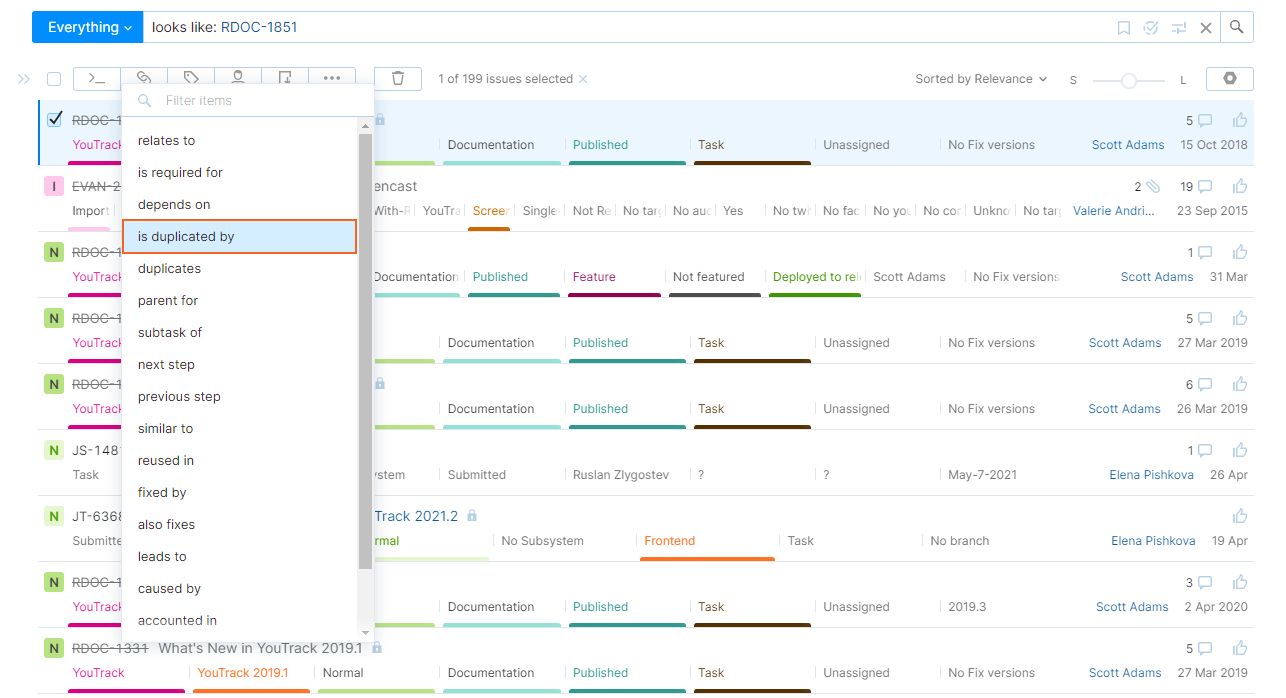Expand the sidebar with double chevron
The height and width of the screenshot is (698, 1286).
(24, 79)
